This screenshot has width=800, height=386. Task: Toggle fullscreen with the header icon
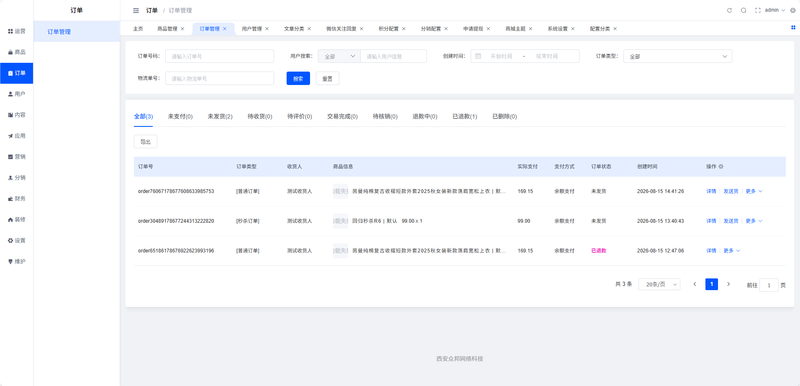point(757,10)
